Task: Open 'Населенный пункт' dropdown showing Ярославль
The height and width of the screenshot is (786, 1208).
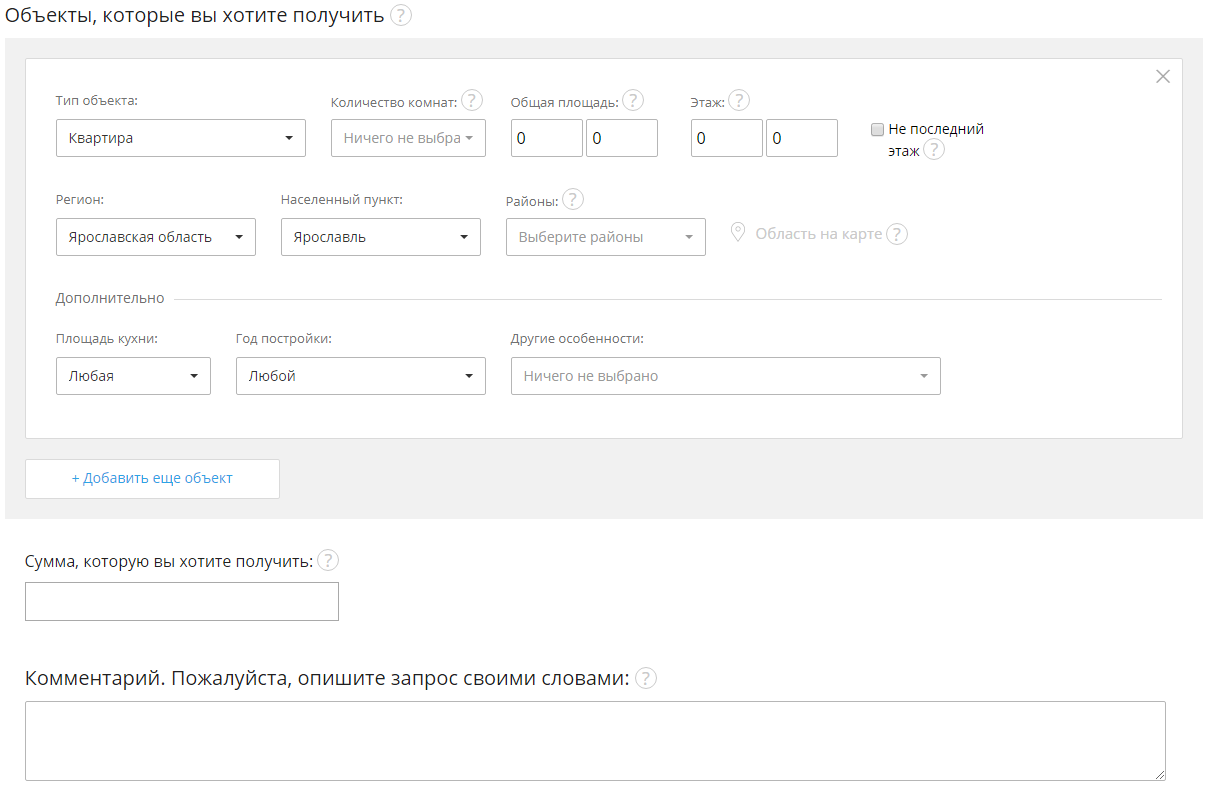Action: (381, 237)
